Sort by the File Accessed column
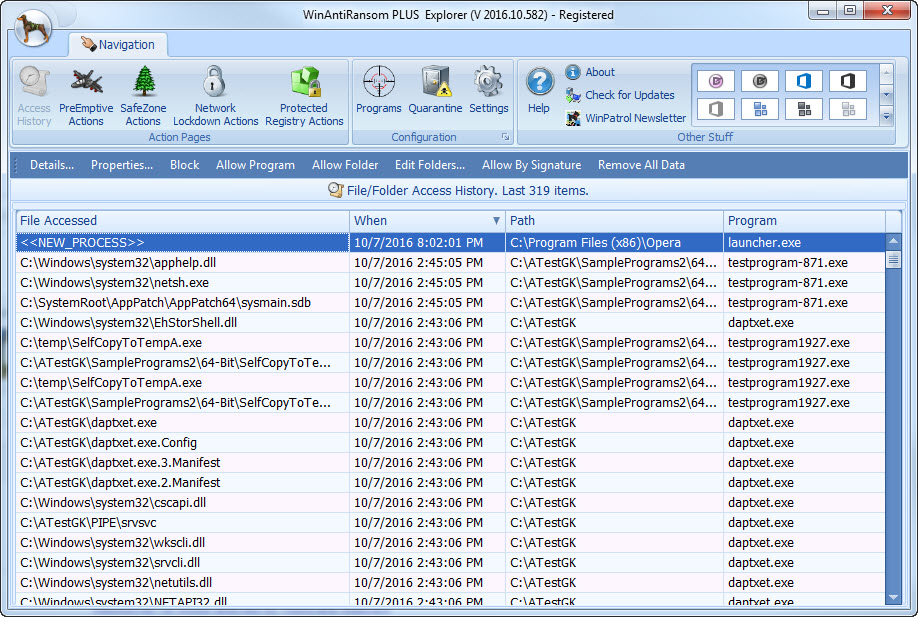 [183, 221]
